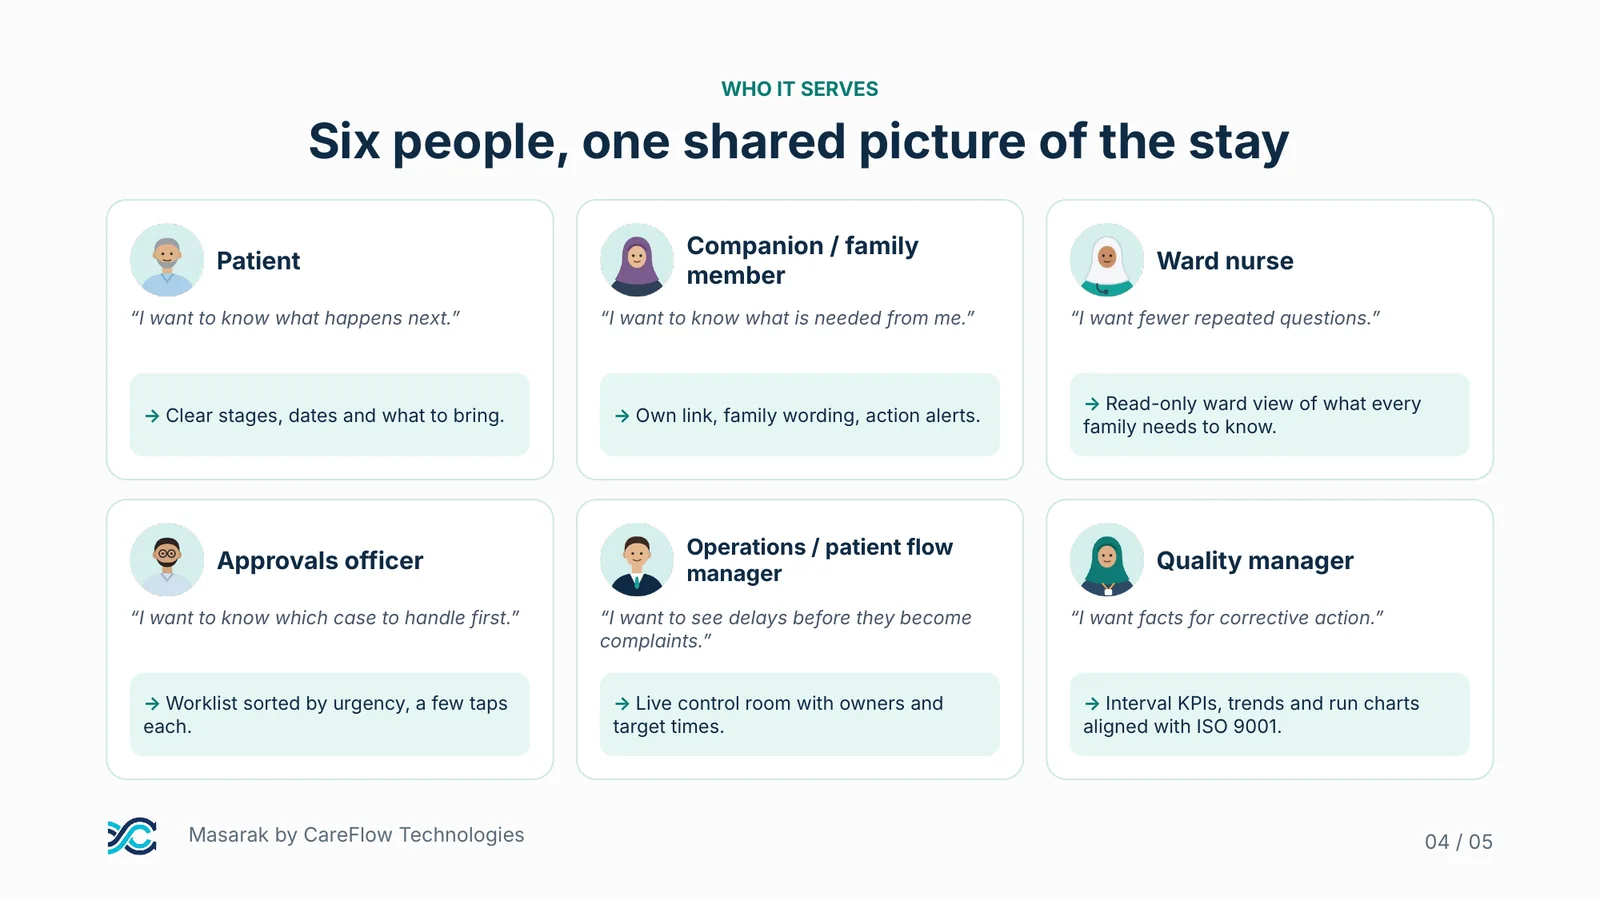
Task: Click the arrow before Clear stages text
Action: 152,416
